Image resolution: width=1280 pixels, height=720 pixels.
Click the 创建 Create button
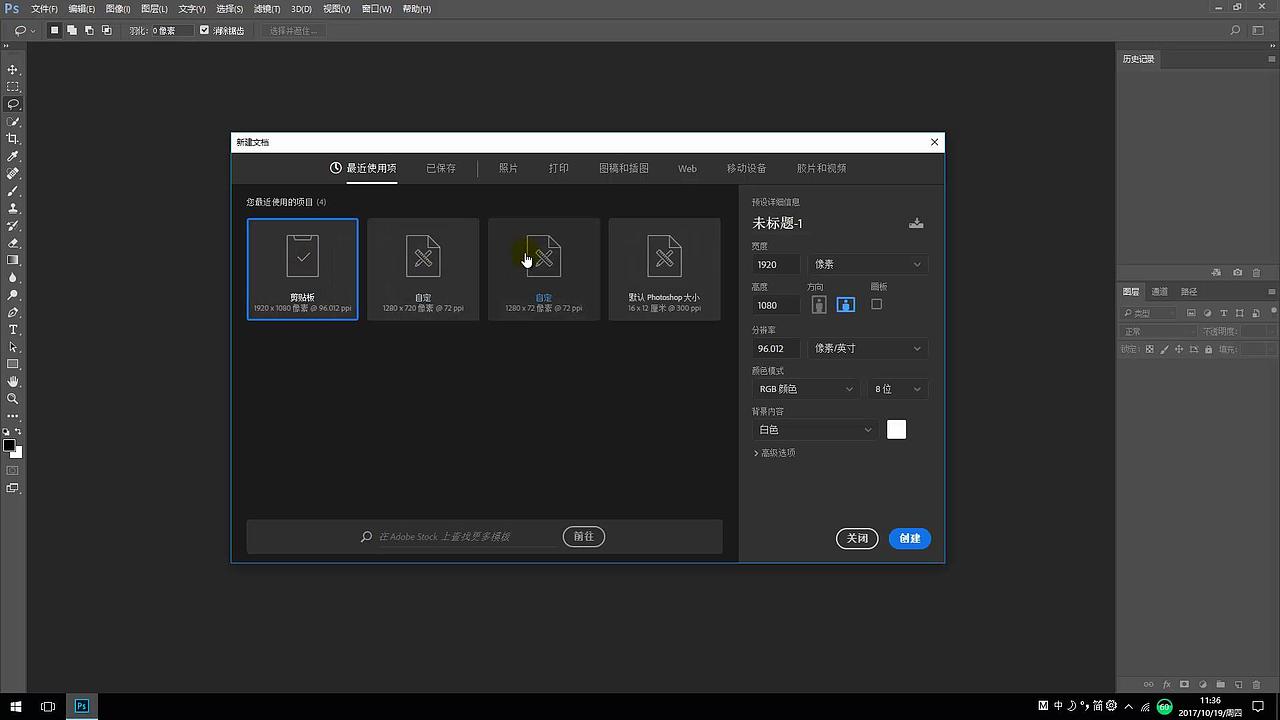coord(910,538)
